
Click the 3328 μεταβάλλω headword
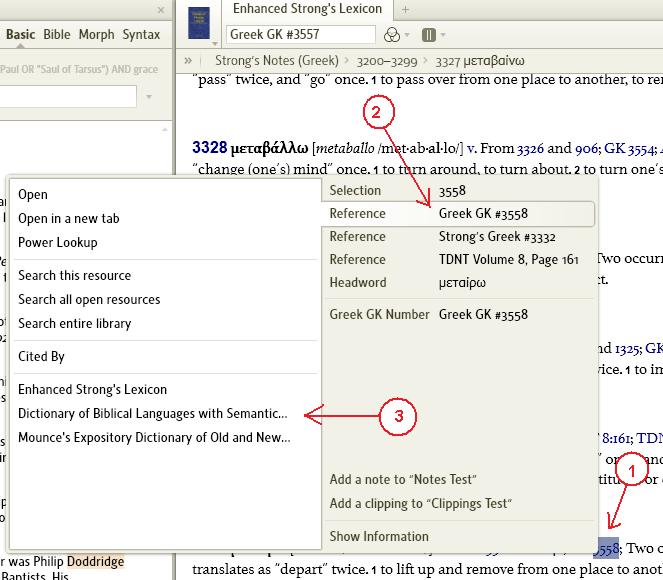[x=250, y=148]
